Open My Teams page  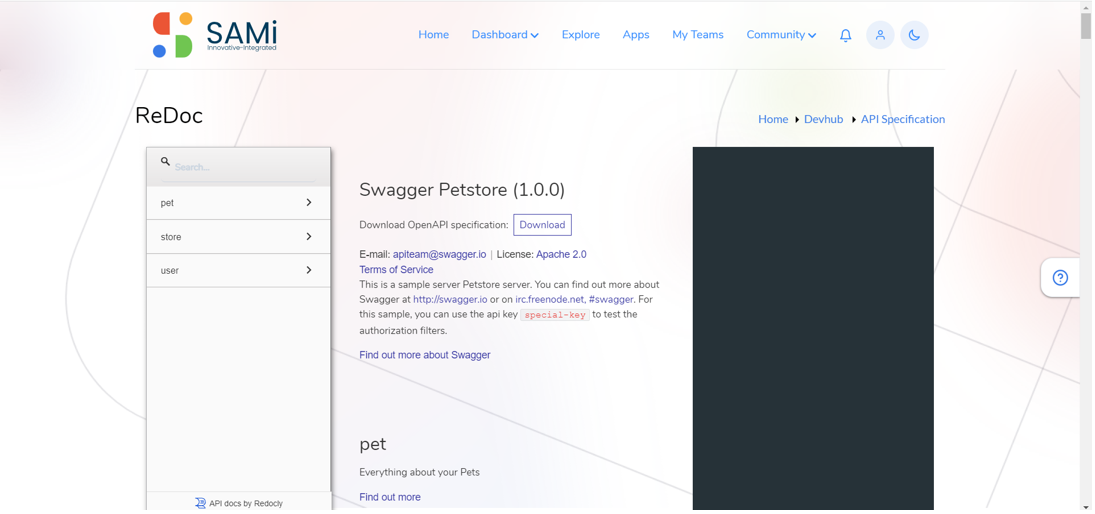[x=698, y=35]
